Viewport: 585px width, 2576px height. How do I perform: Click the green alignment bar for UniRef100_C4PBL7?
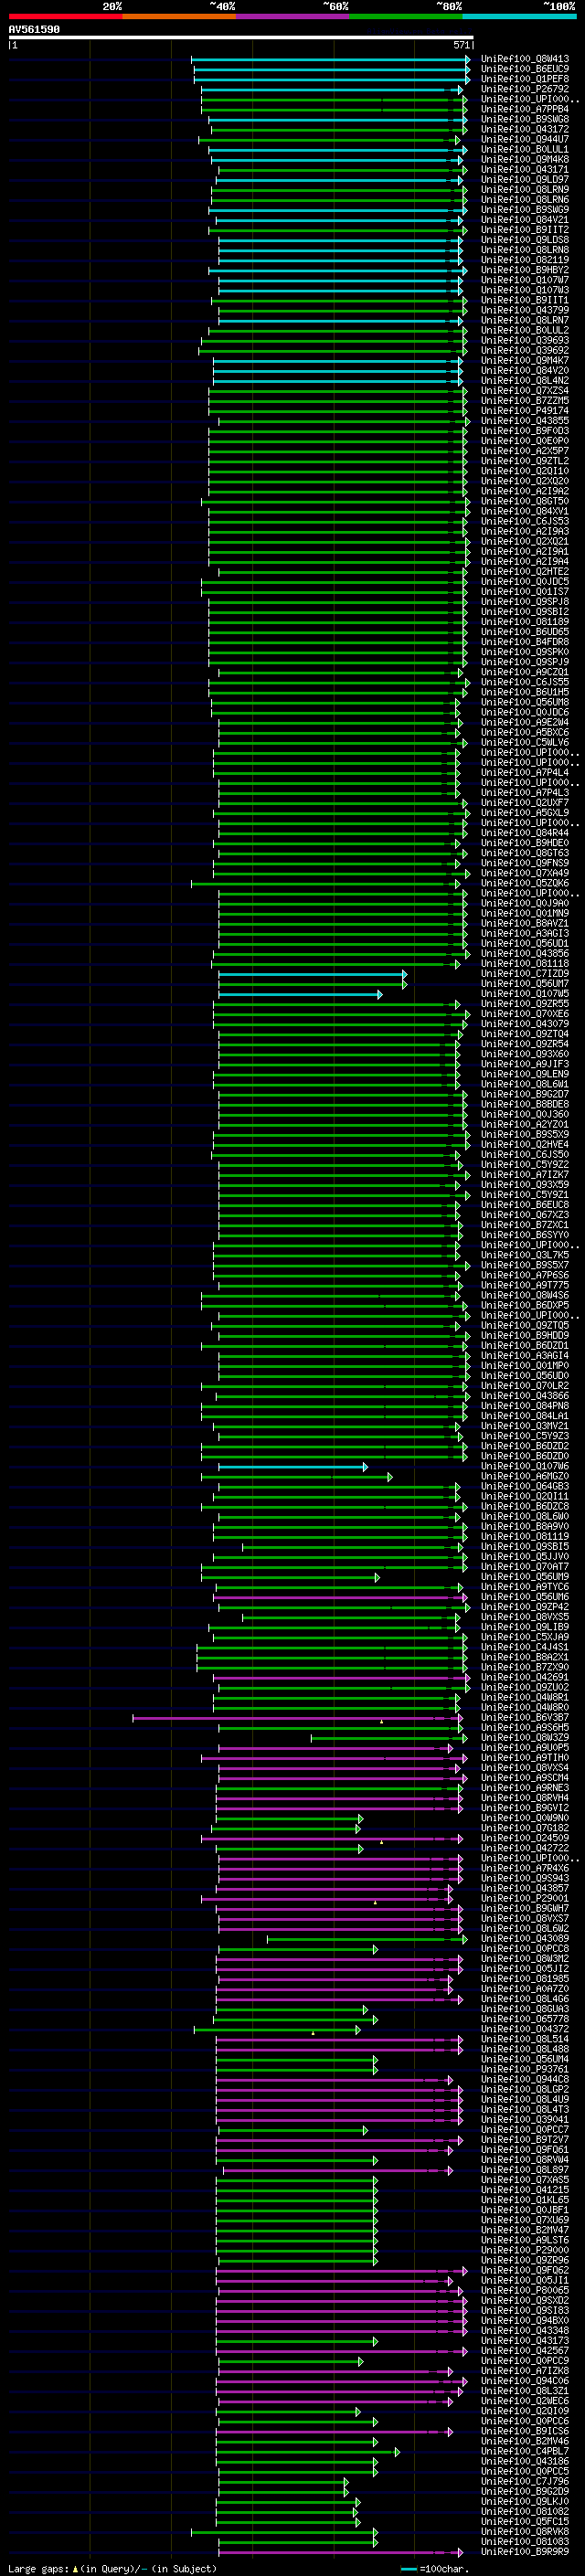click(308, 2451)
